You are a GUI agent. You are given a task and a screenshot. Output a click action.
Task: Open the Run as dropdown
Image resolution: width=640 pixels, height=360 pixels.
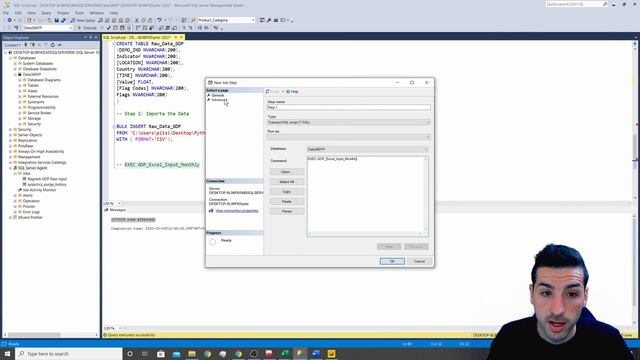point(349,137)
